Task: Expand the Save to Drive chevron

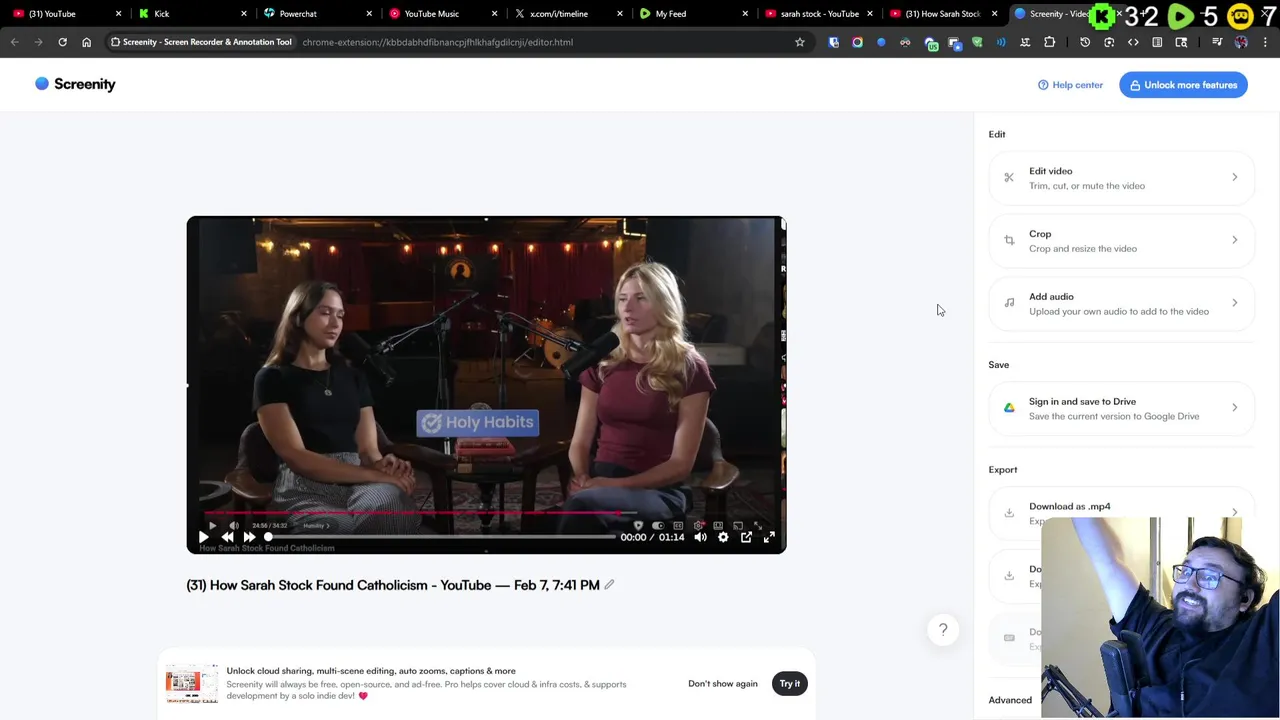Action: [1234, 408]
